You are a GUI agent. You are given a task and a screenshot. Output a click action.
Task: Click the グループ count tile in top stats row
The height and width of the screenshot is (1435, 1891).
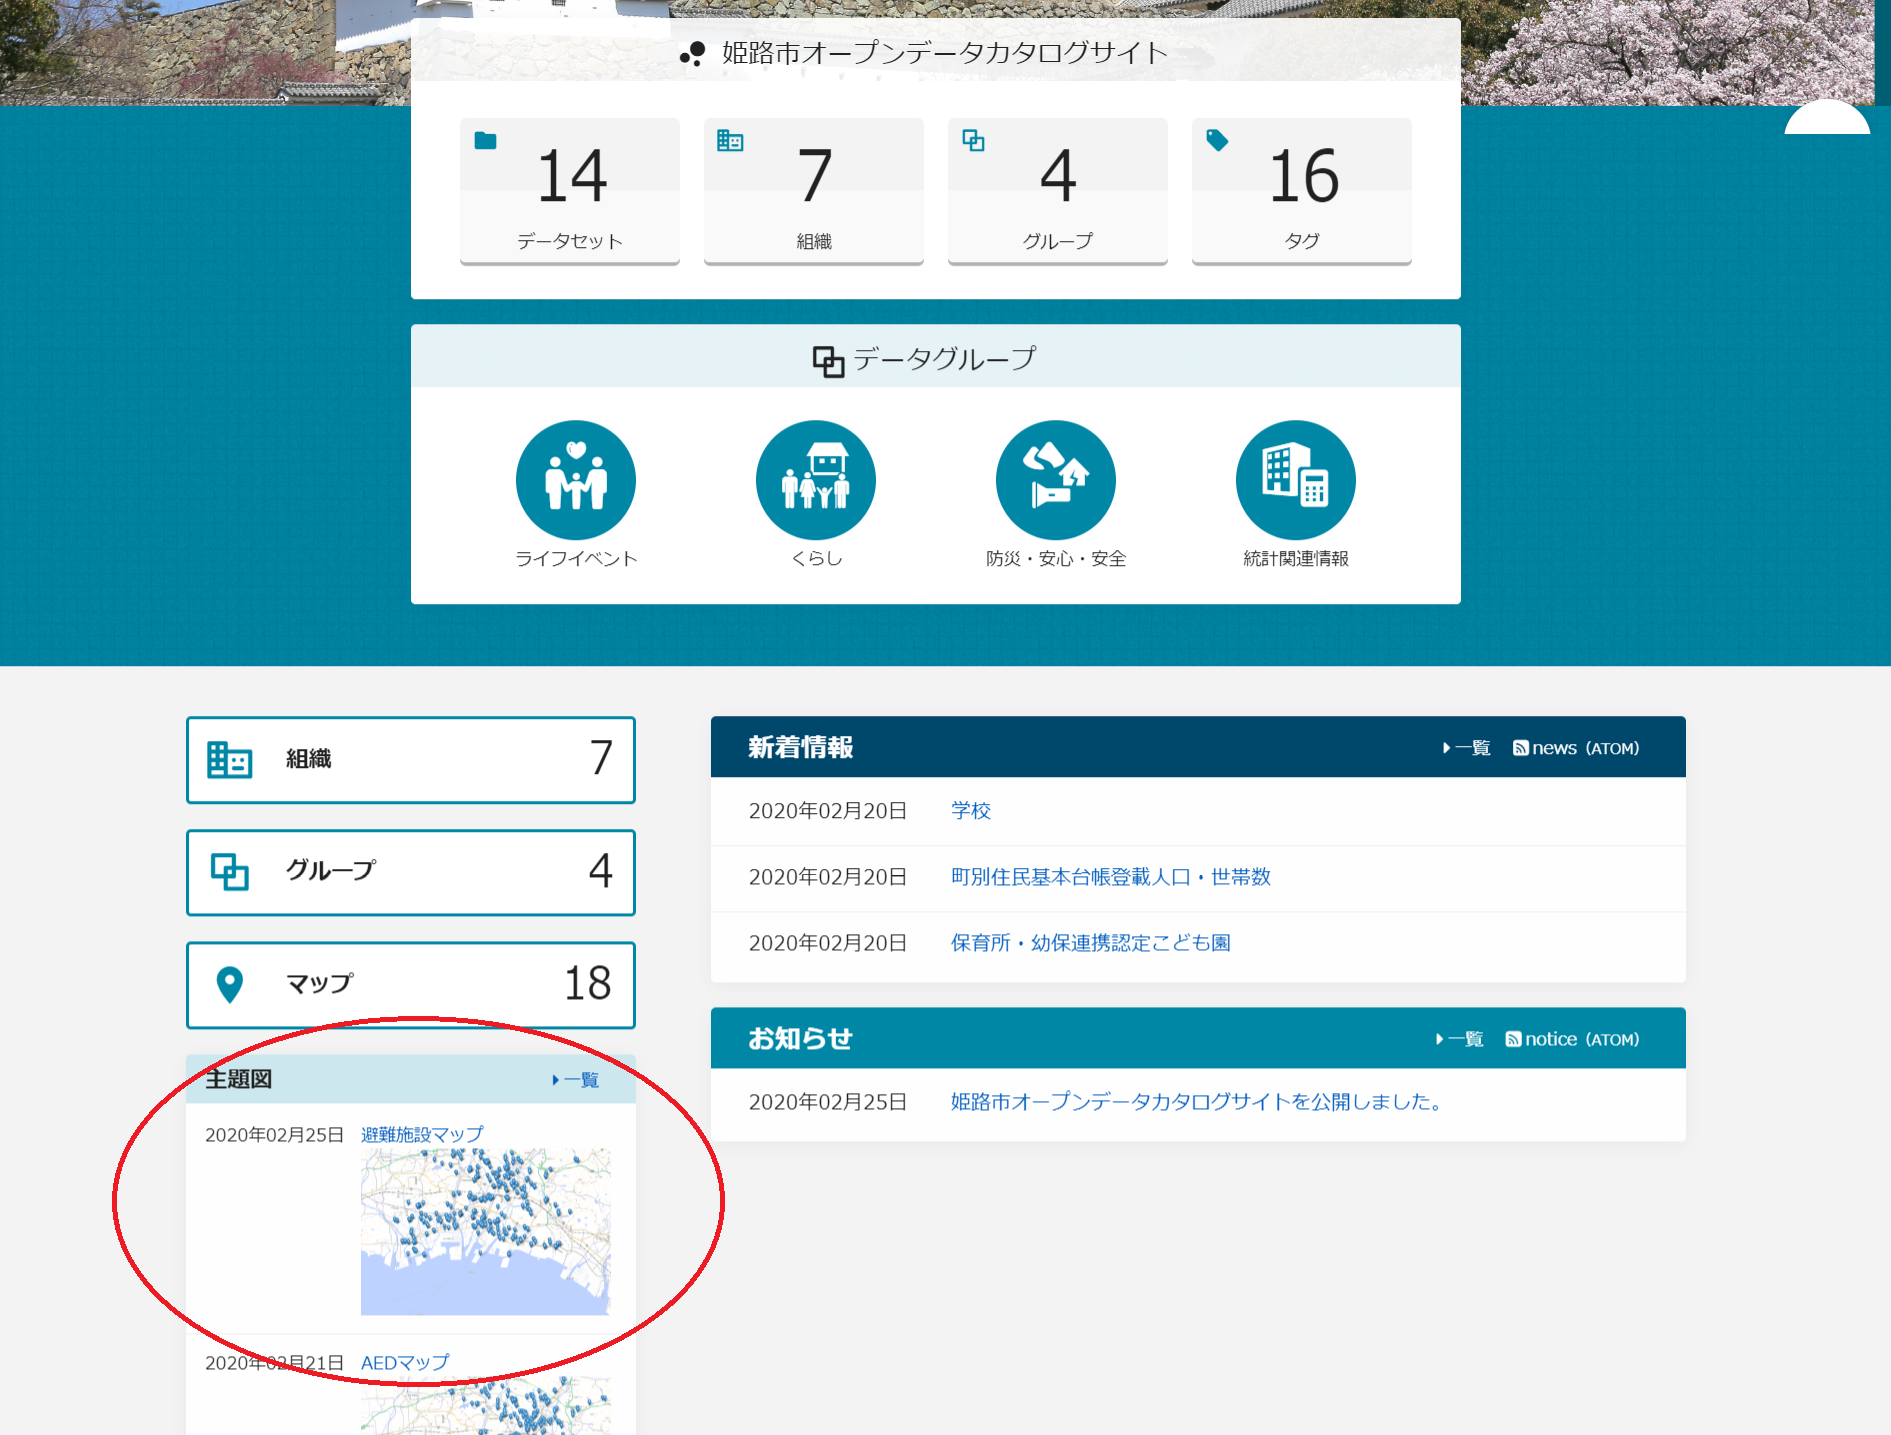(1057, 190)
